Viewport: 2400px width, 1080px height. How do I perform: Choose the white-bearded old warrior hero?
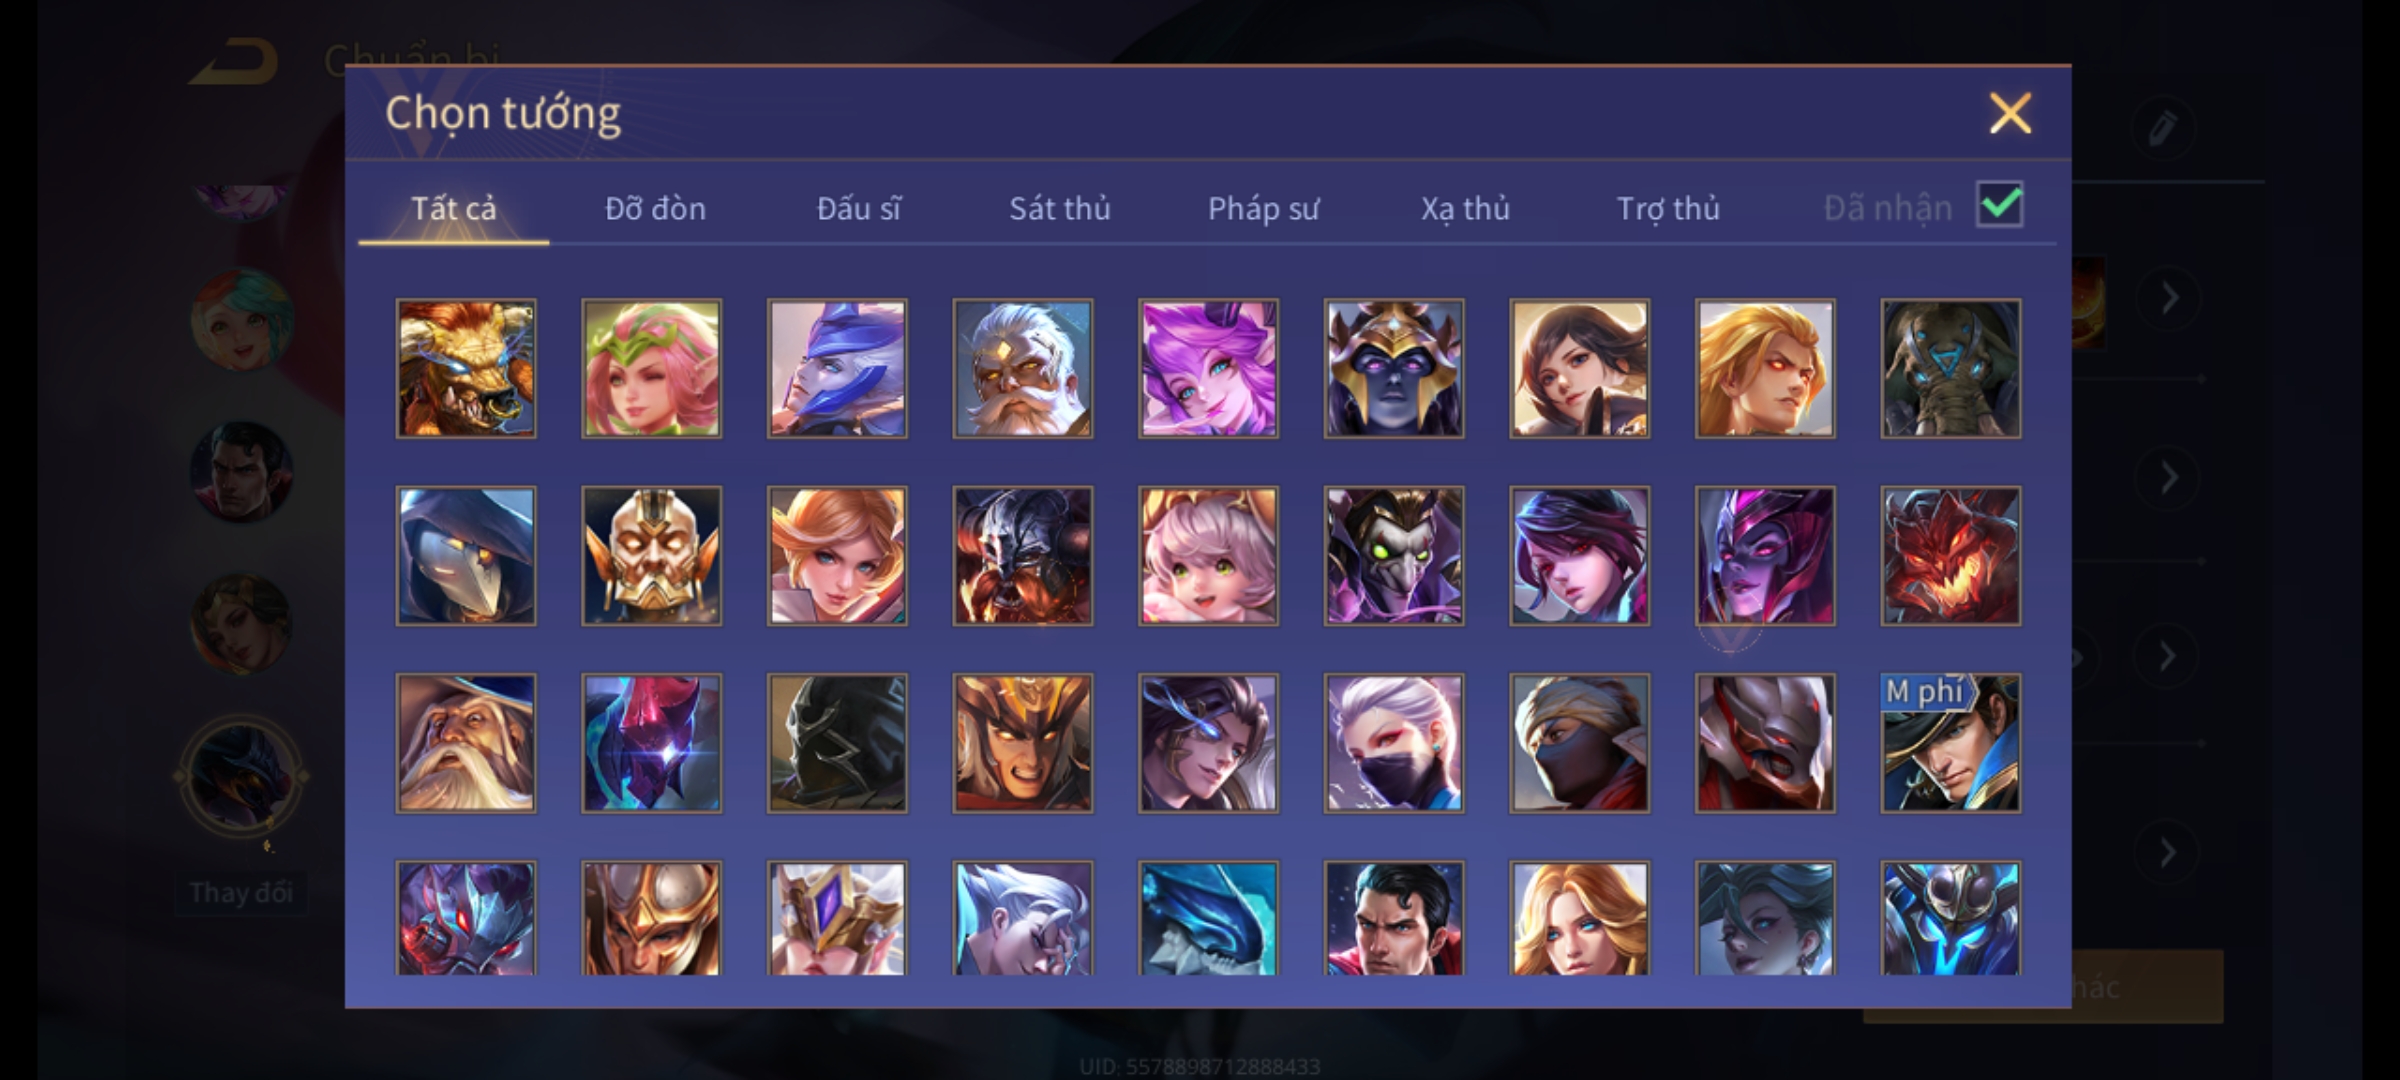click(1023, 369)
